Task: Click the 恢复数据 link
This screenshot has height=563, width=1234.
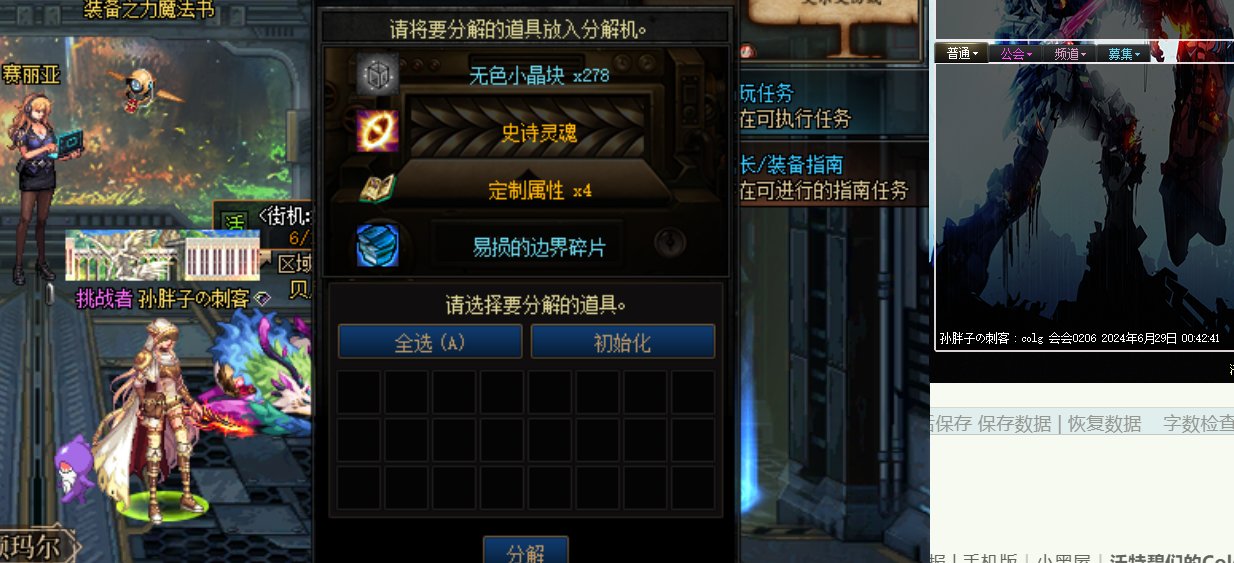Action: coord(1104,423)
